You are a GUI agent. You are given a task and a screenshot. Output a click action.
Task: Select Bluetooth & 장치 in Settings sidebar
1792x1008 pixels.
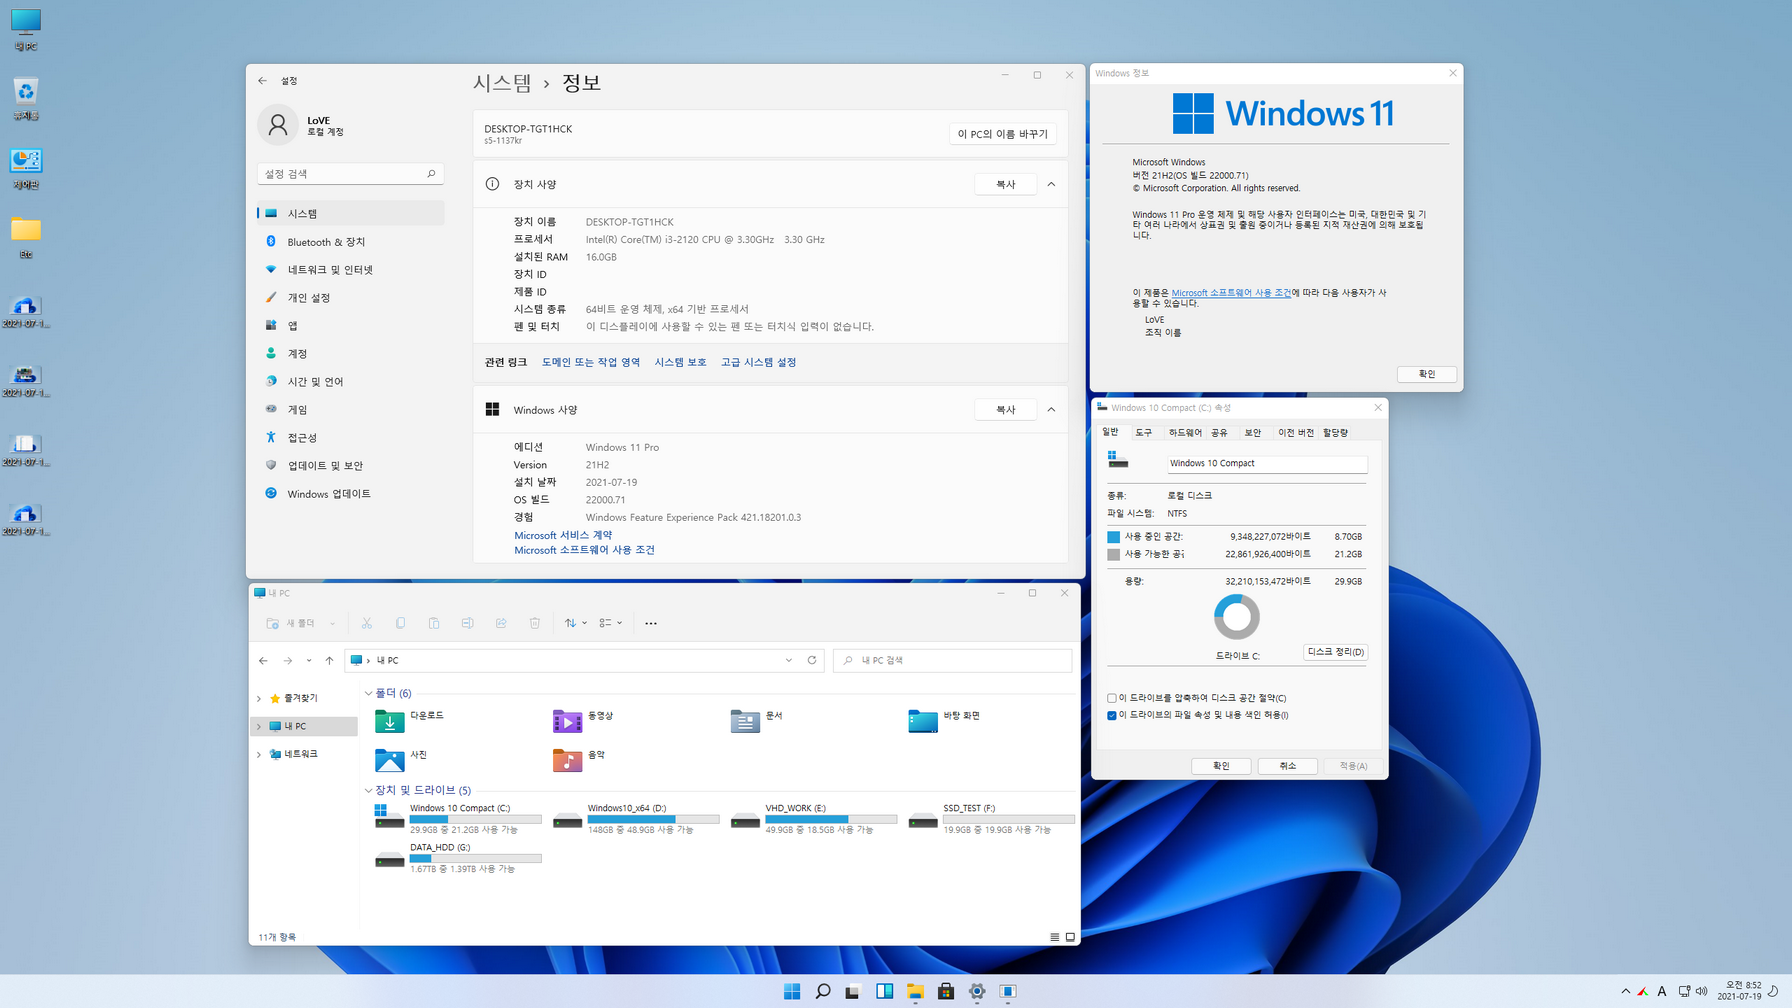point(350,242)
